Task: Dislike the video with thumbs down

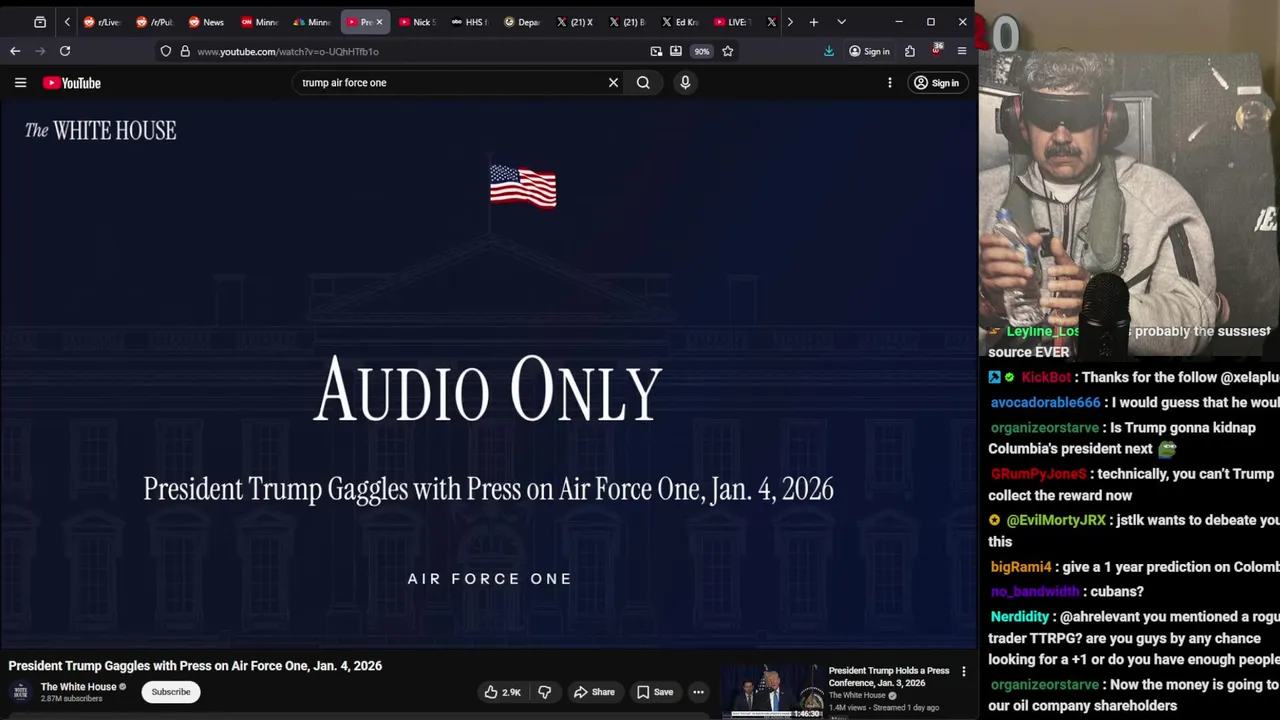Action: pos(545,692)
